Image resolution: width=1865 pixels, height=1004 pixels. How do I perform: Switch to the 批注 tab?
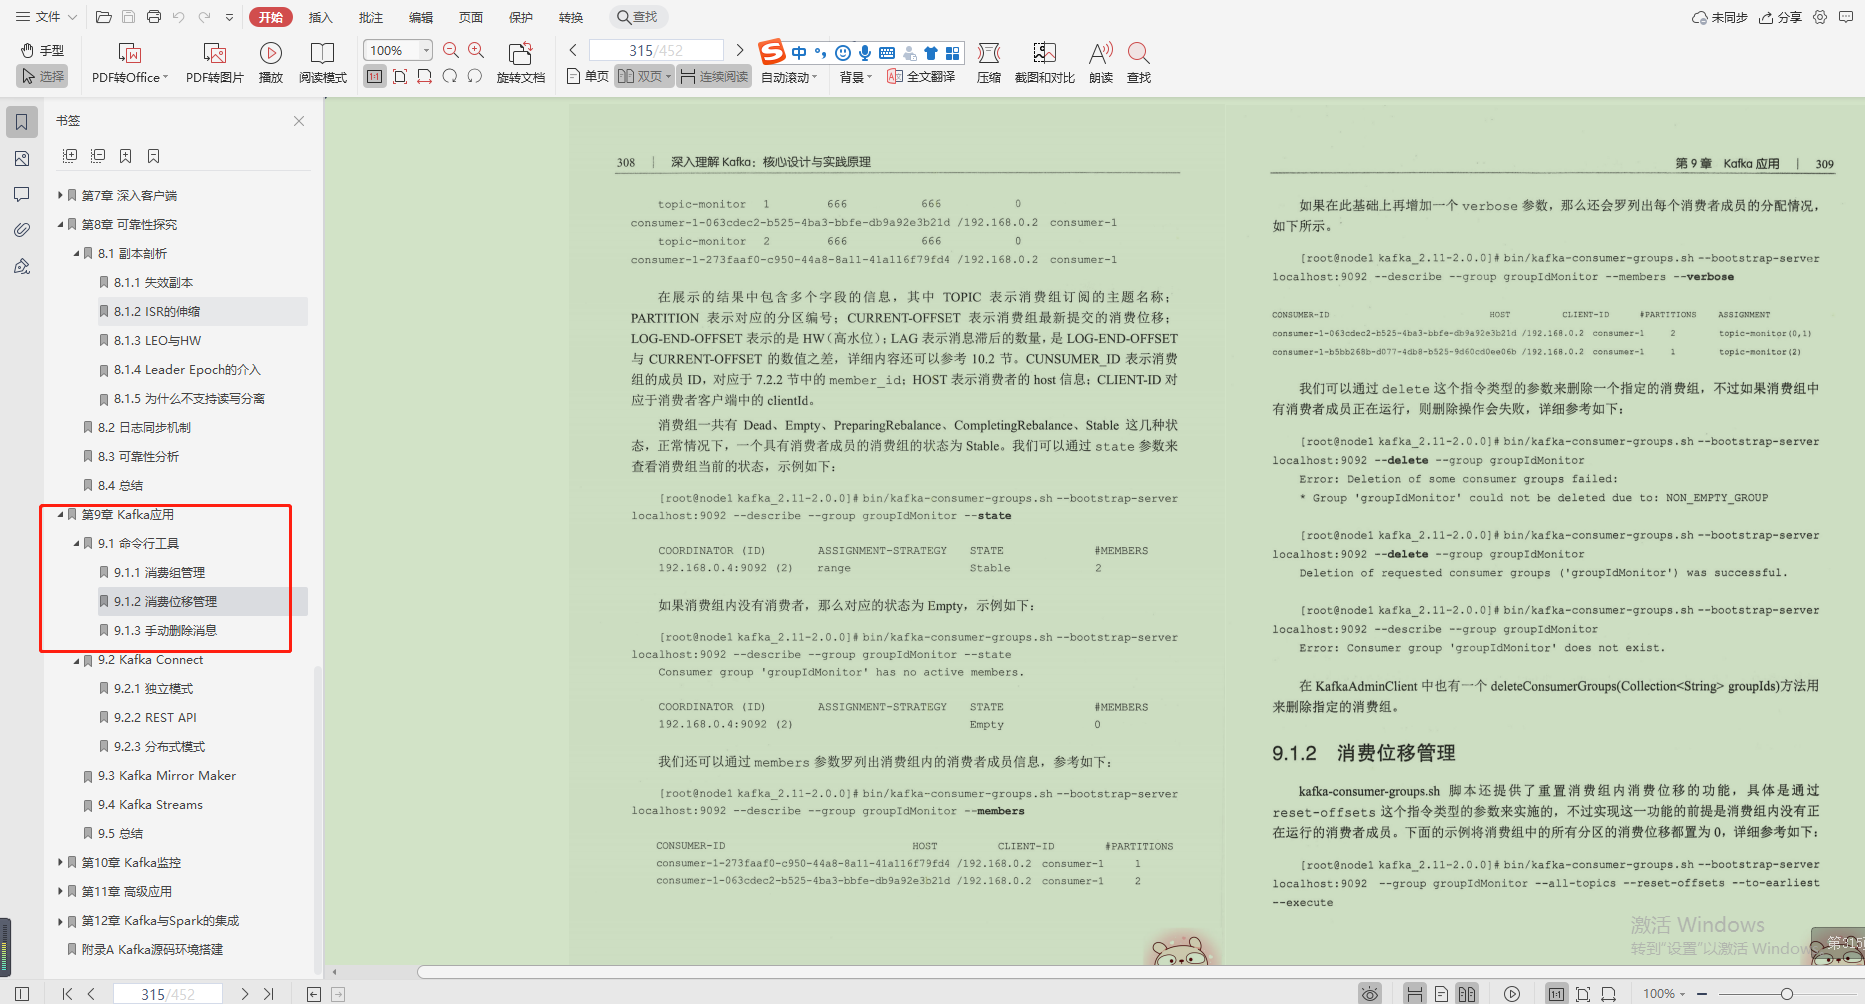370,17
